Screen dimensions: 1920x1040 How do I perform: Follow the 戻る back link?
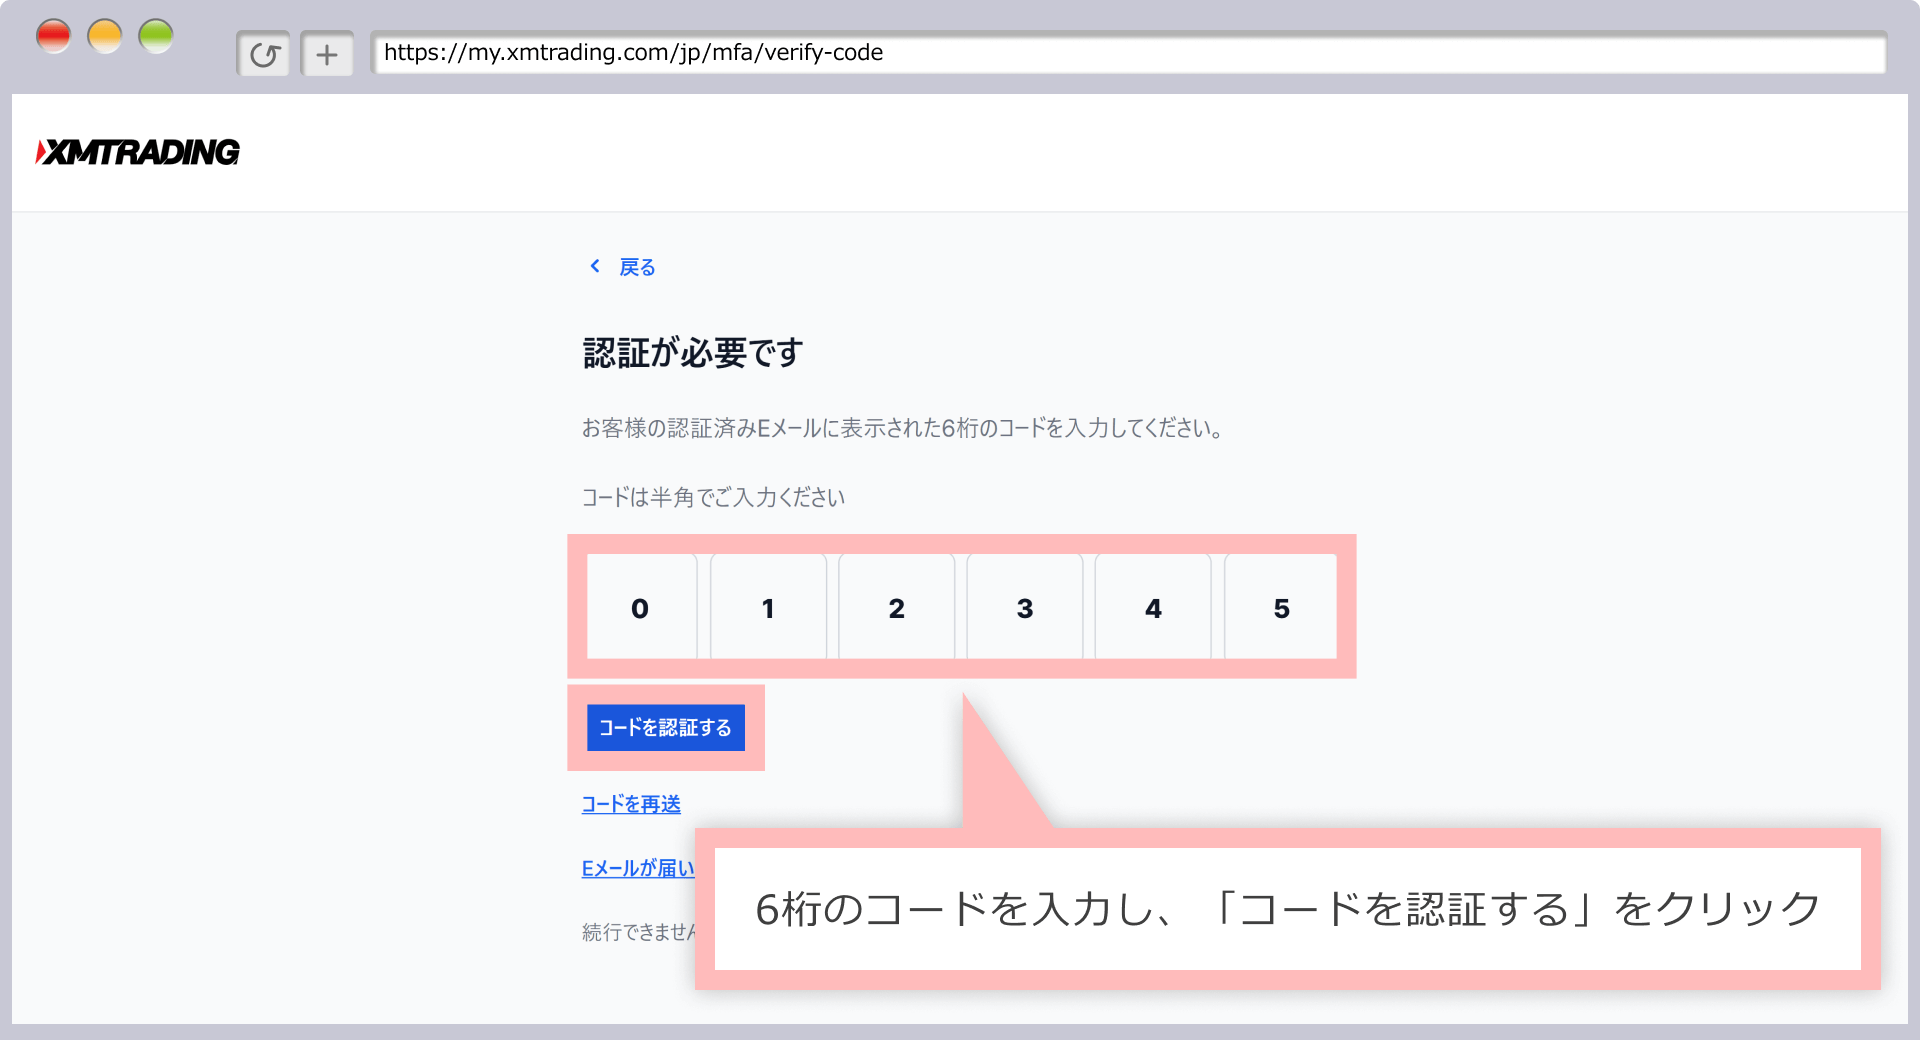click(x=637, y=267)
